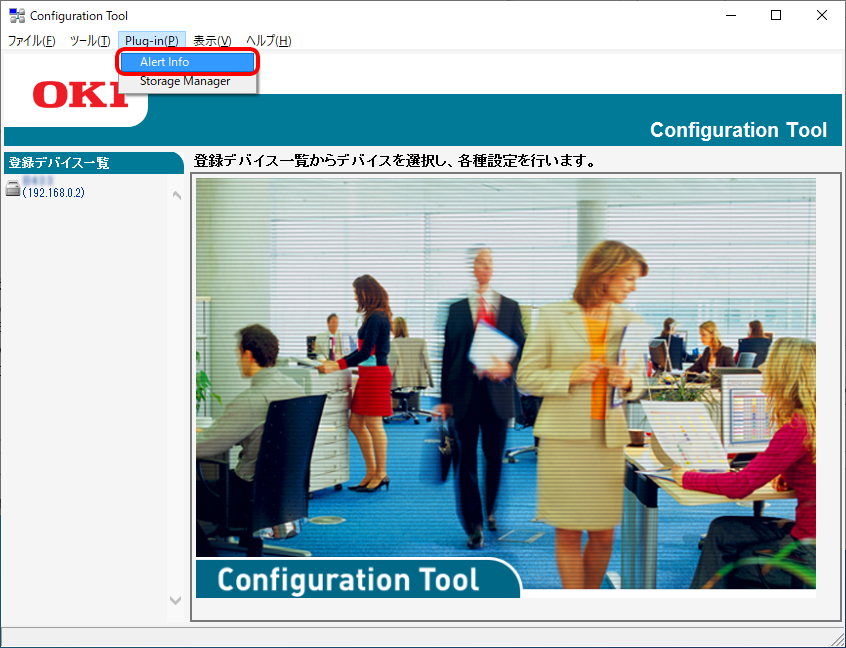The width and height of the screenshot is (846, 648).
Task: Open the ツール(T) menu
Action: (x=90, y=41)
